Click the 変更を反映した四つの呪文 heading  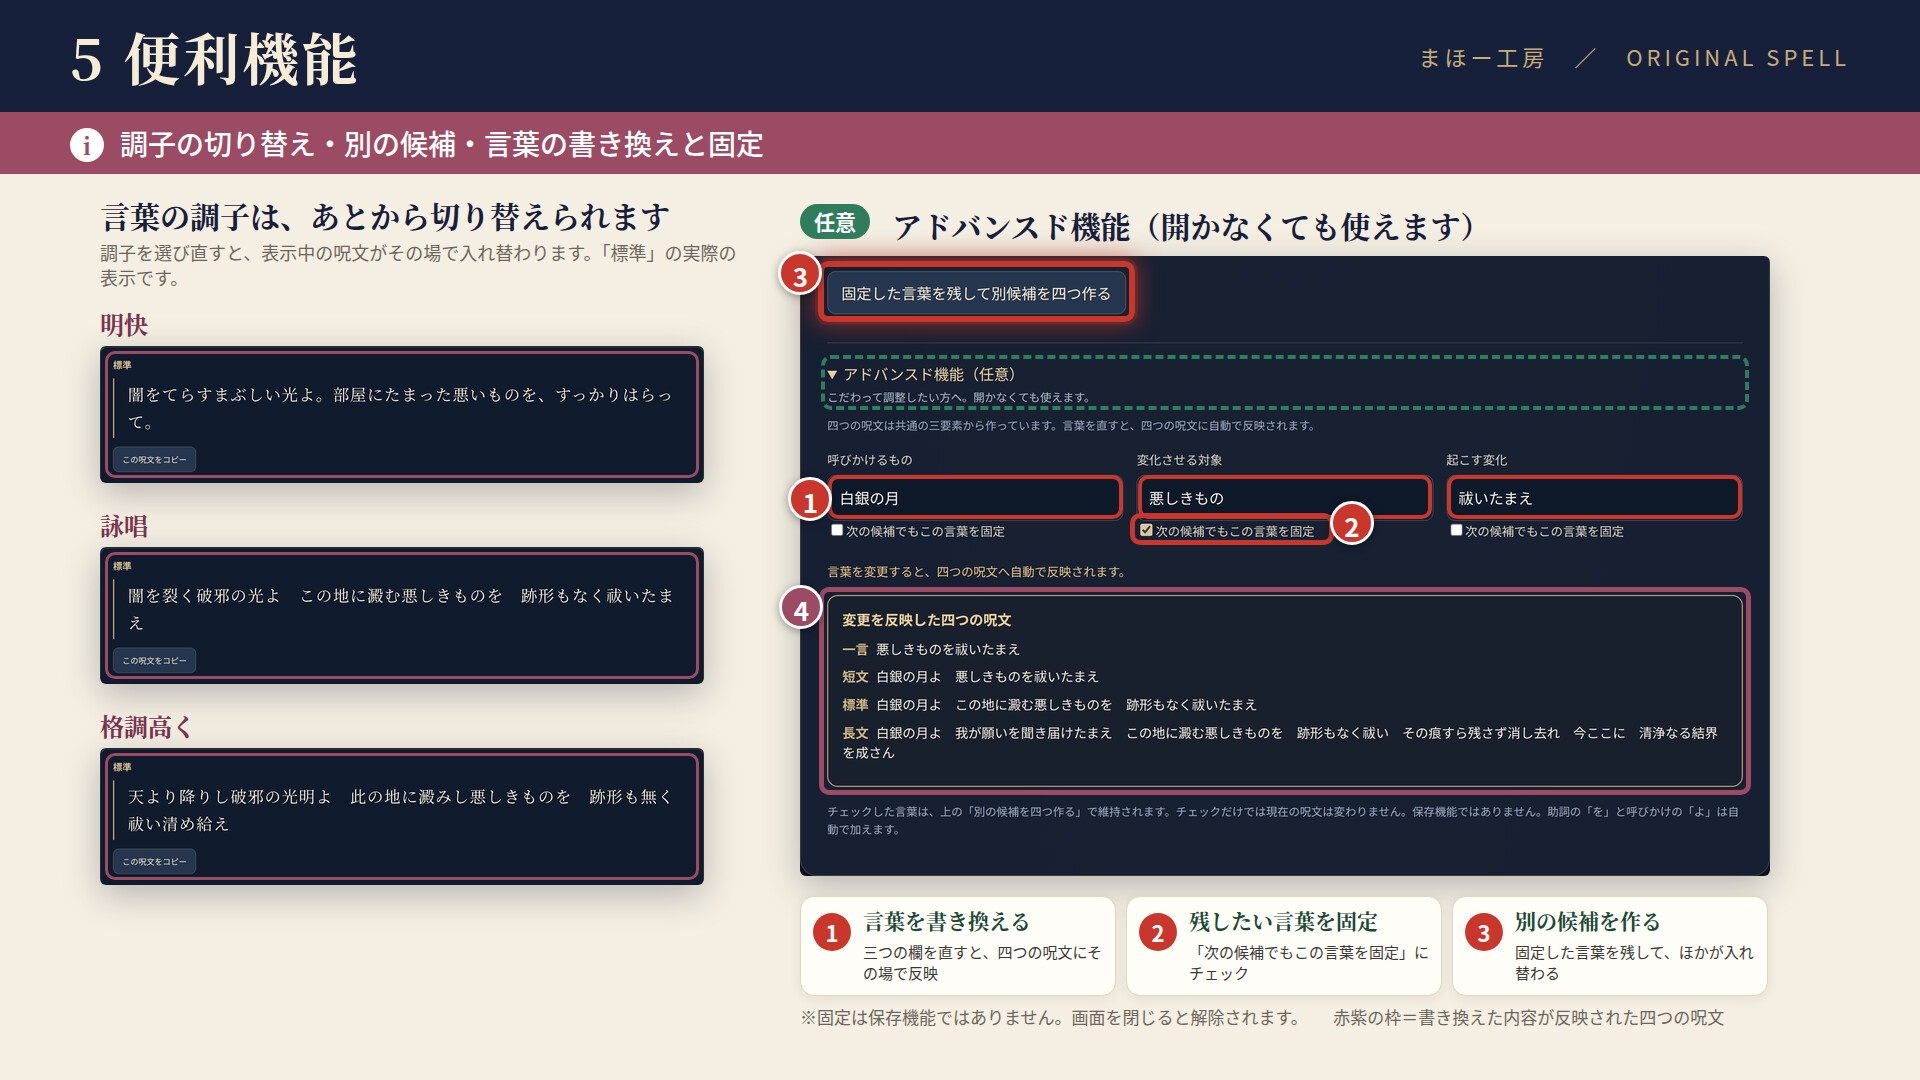926,620
